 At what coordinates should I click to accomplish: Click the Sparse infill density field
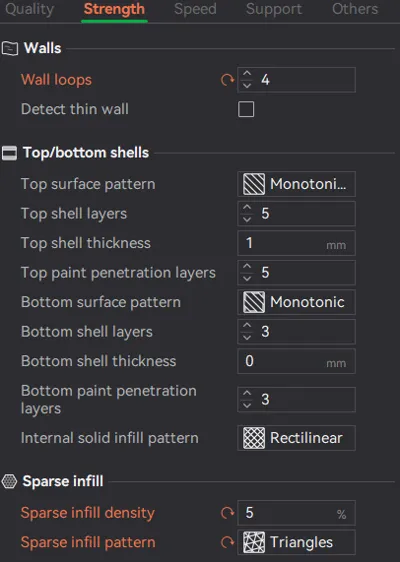(x=296, y=513)
